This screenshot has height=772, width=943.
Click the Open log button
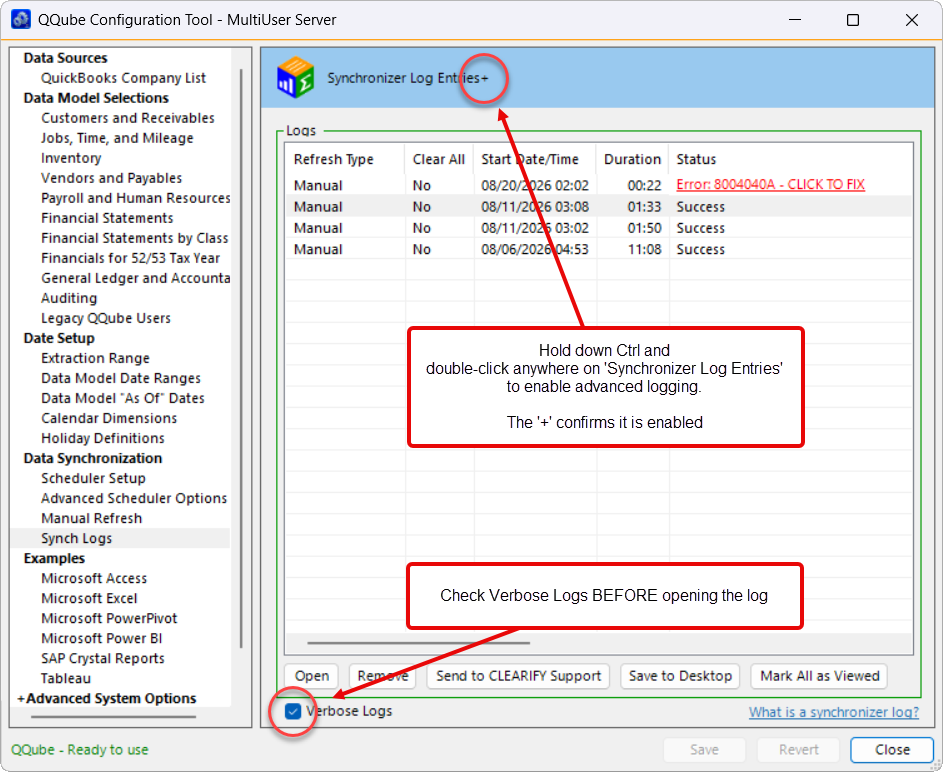tap(312, 676)
